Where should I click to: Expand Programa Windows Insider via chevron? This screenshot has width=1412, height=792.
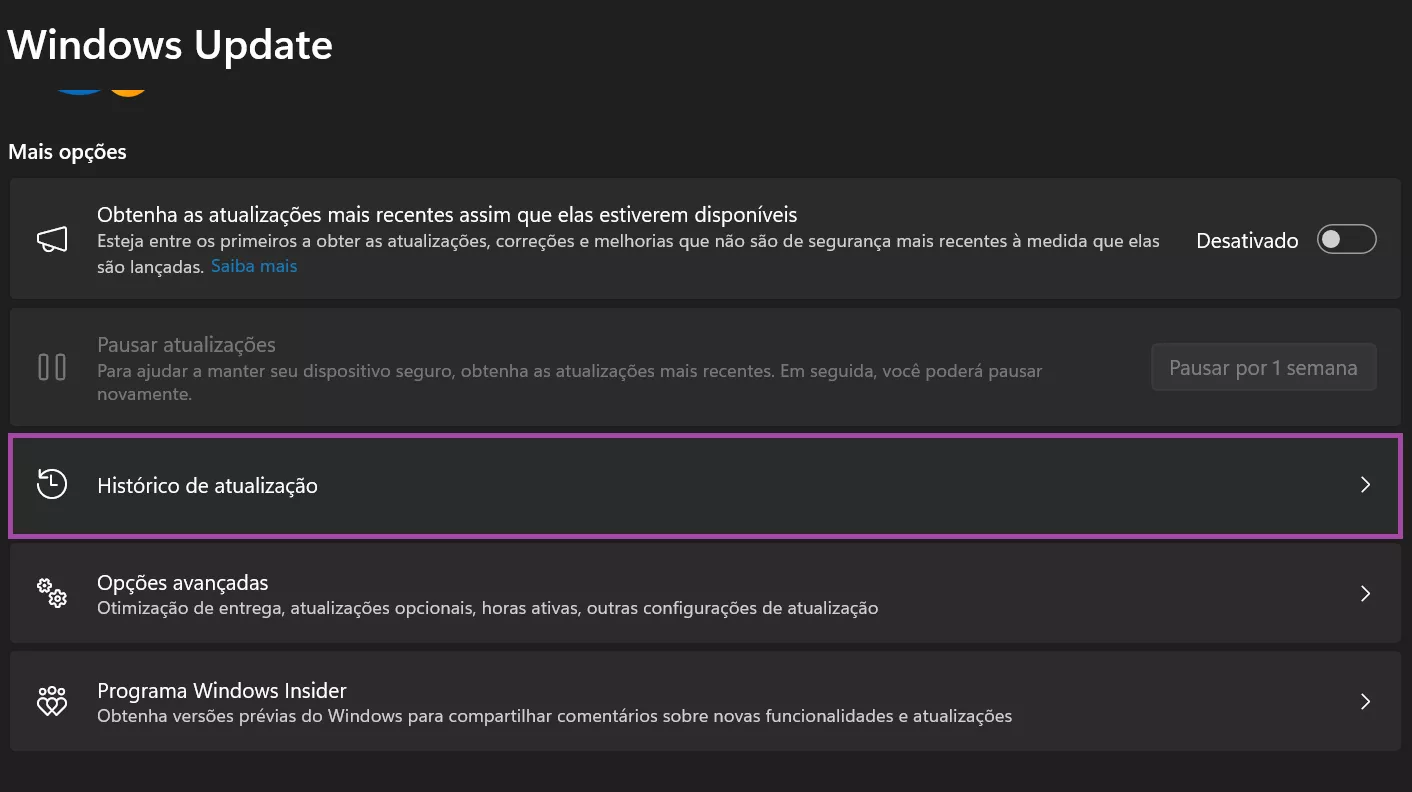tap(1365, 701)
